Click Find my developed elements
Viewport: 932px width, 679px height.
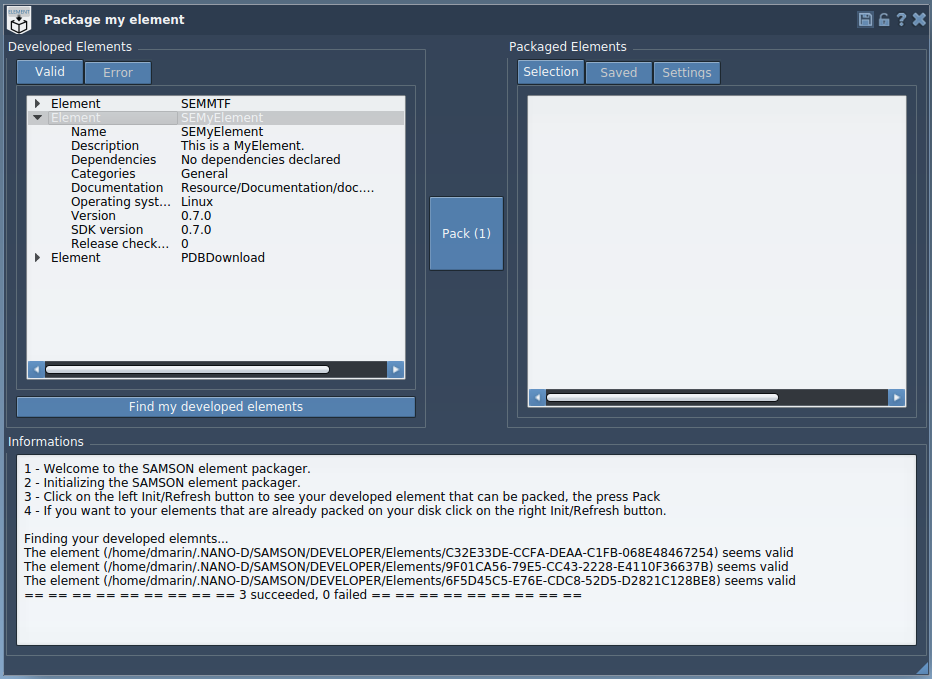[x=215, y=407]
